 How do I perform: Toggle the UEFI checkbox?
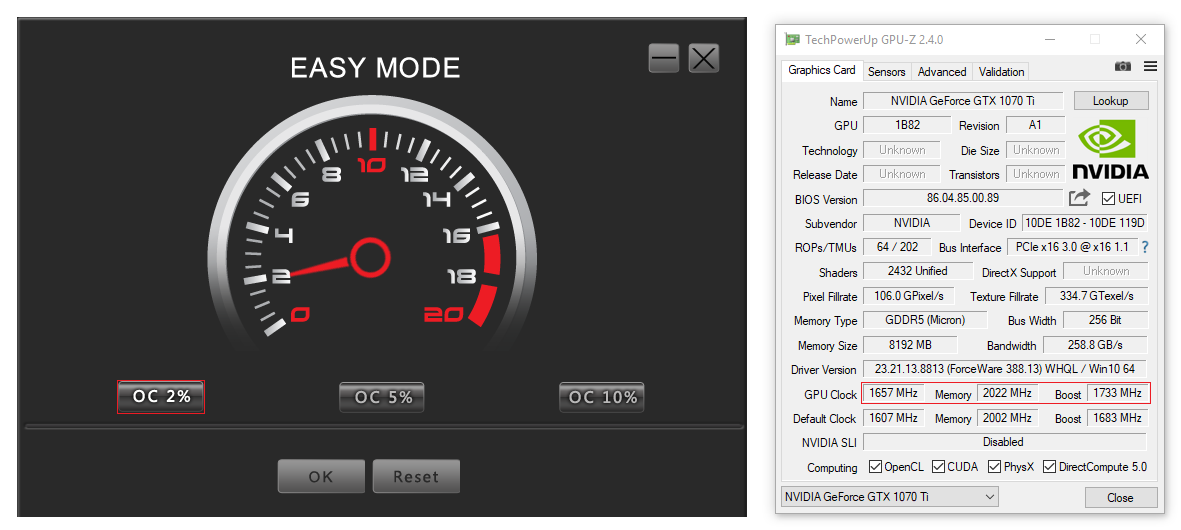click(1108, 199)
